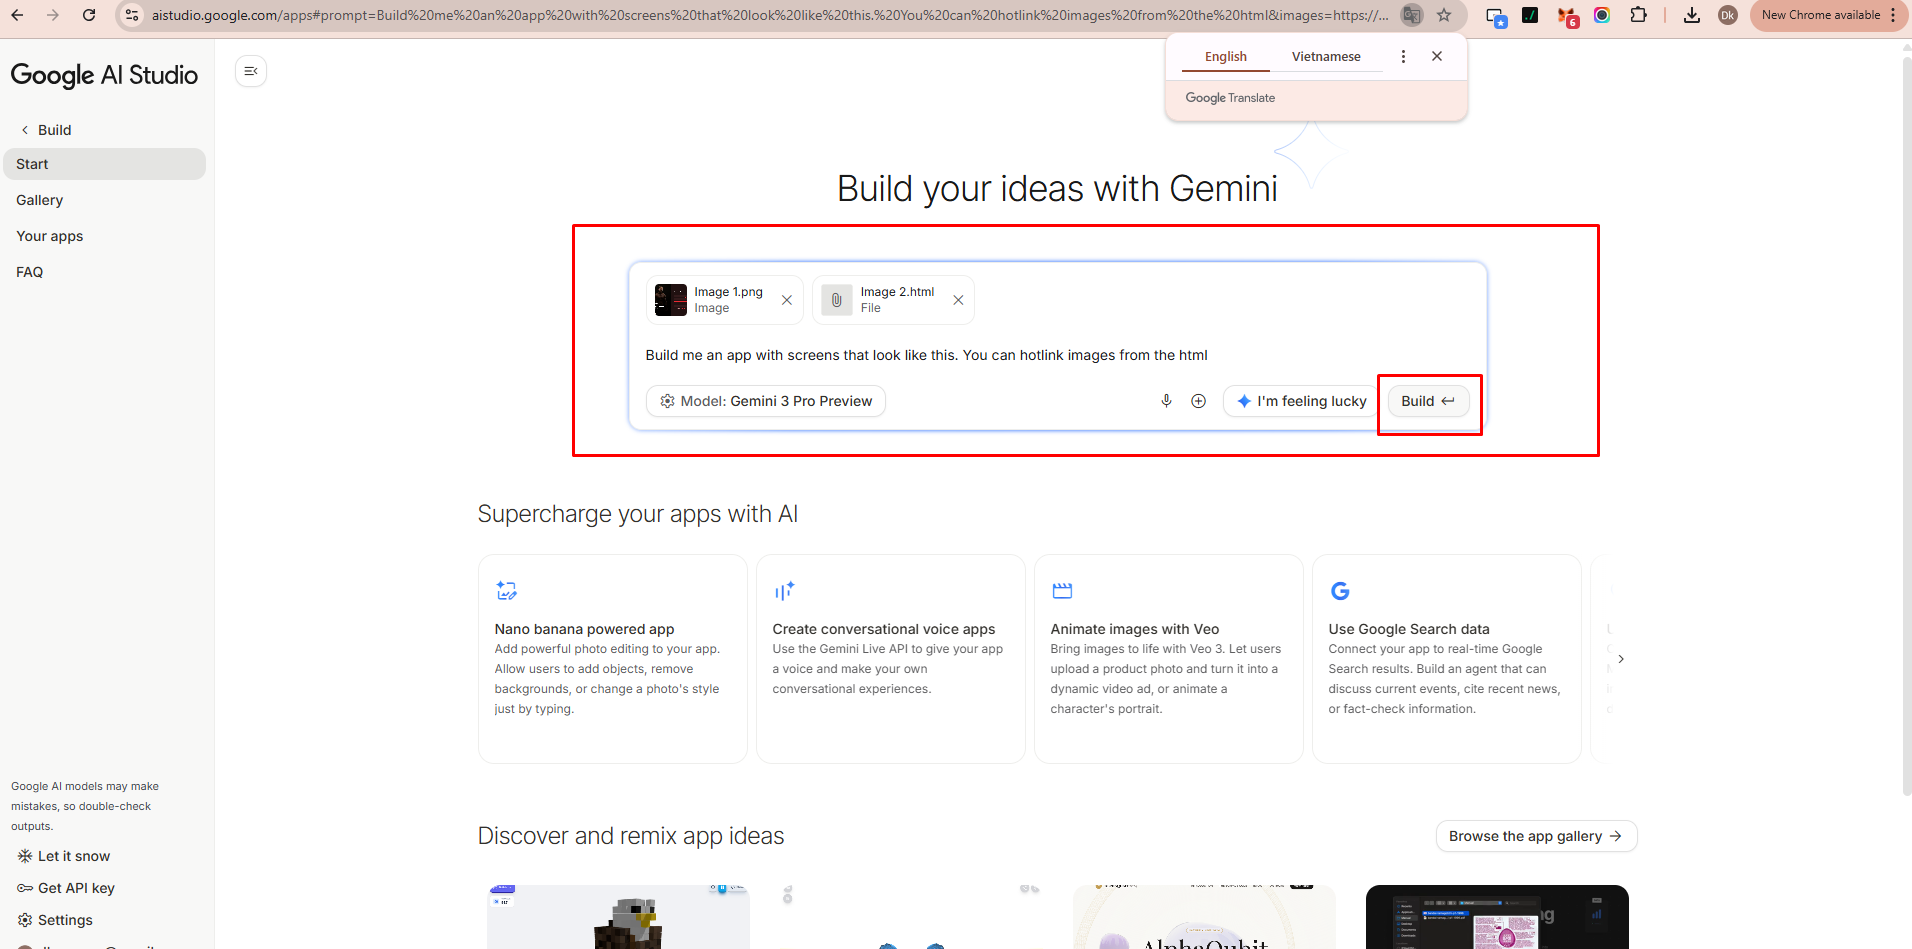The image size is (1912, 949).
Task: Click the prompt text field
Action: (1057, 355)
